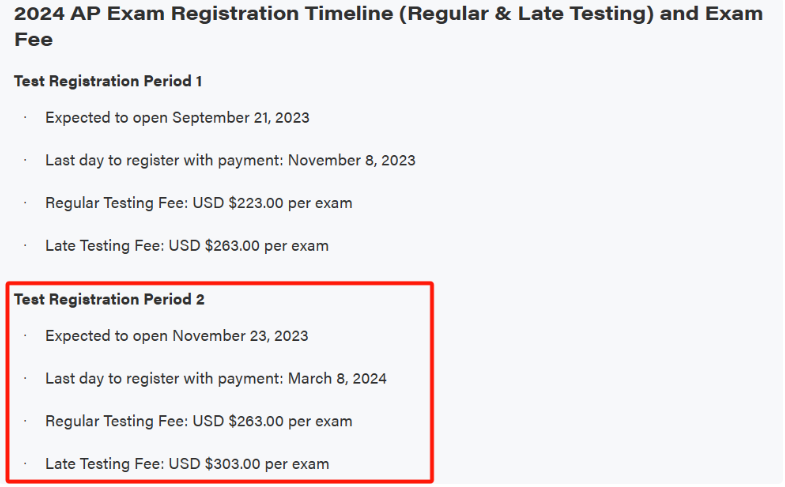Click the November 8, 2023 payment deadline
The width and height of the screenshot is (785, 487).
point(351,160)
